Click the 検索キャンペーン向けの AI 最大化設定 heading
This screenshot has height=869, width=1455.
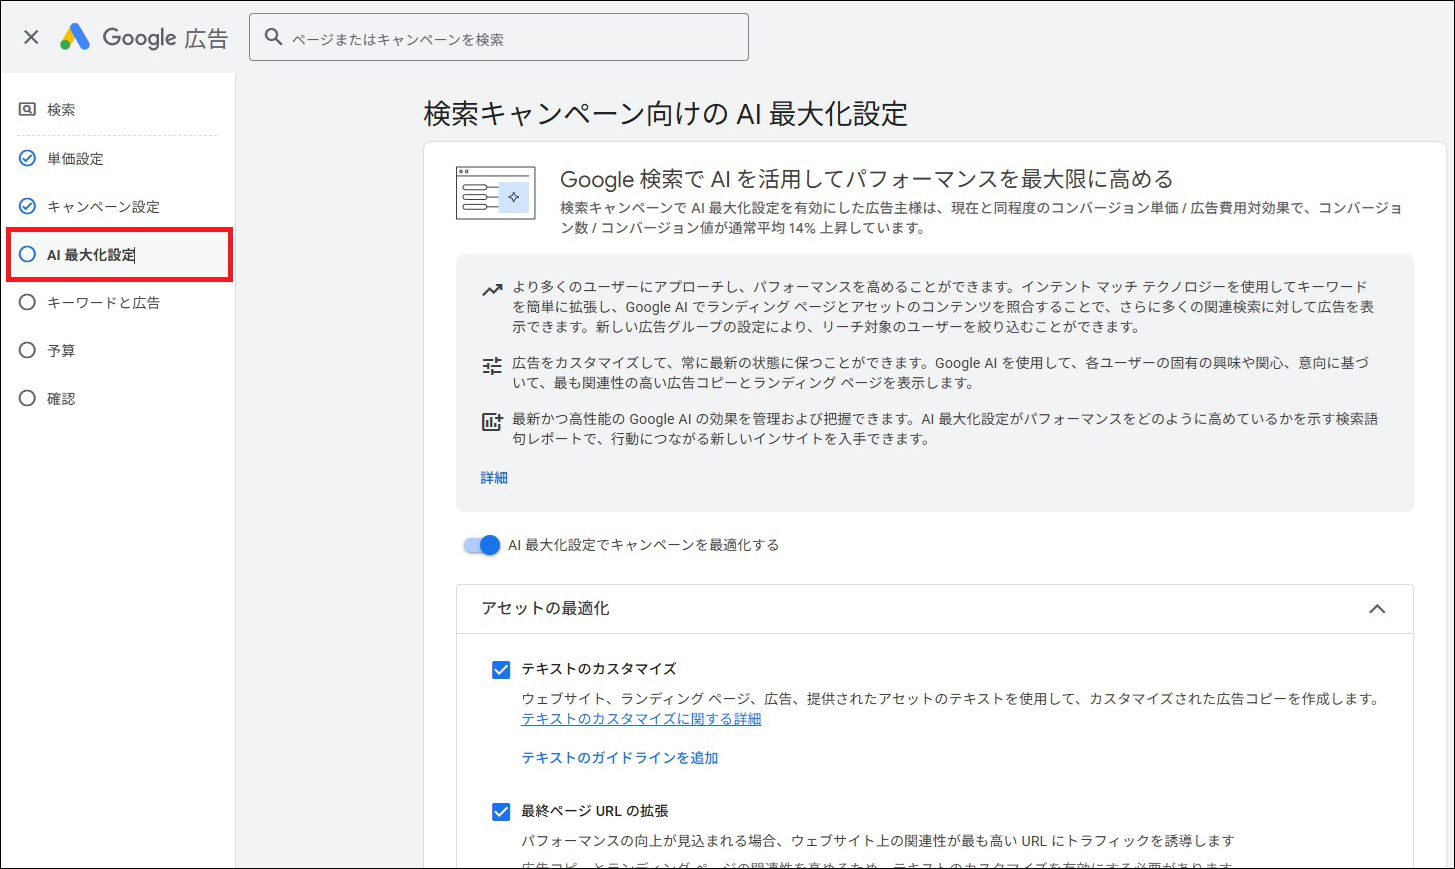[x=666, y=114]
